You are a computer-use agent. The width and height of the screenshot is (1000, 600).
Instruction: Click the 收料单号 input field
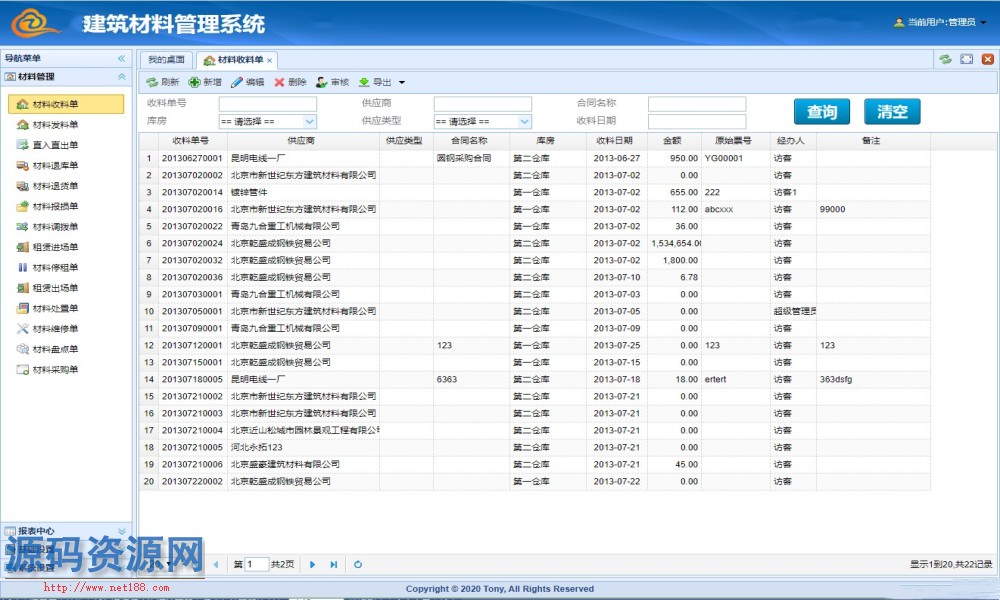(x=267, y=104)
